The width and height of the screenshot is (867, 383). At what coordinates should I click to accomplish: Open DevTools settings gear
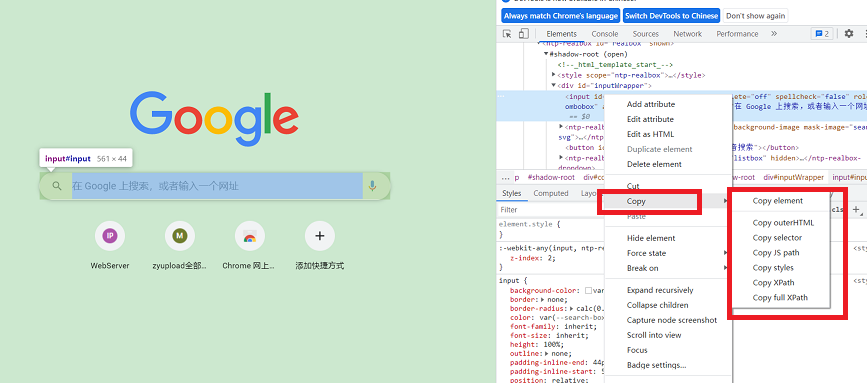[x=849, y=34]
